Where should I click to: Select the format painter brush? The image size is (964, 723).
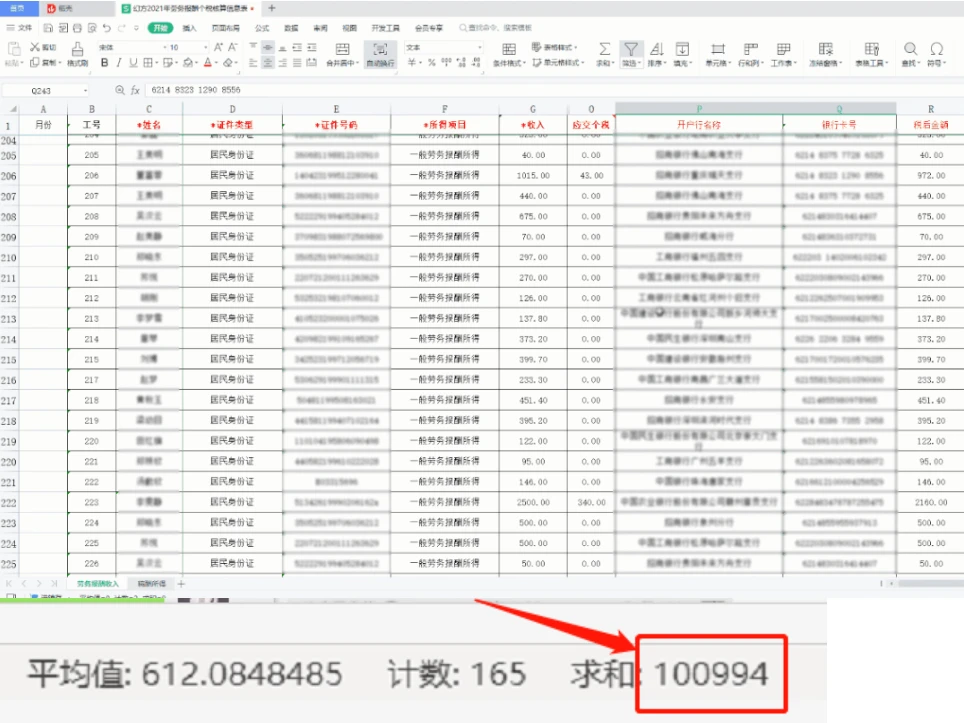[77, 53]
